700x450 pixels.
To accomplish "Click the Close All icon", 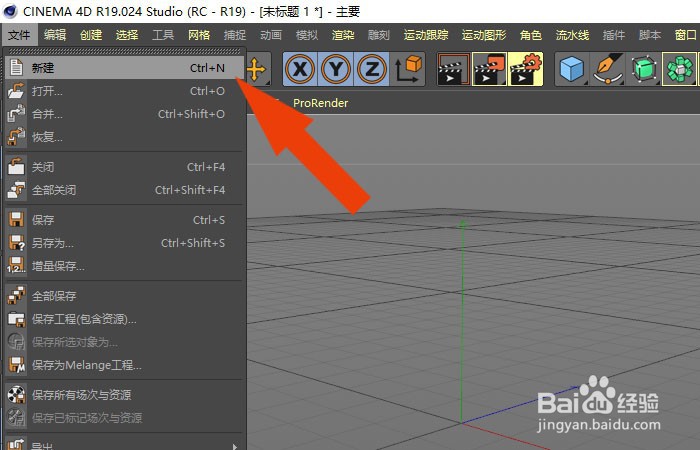I will tap(17, 190).
